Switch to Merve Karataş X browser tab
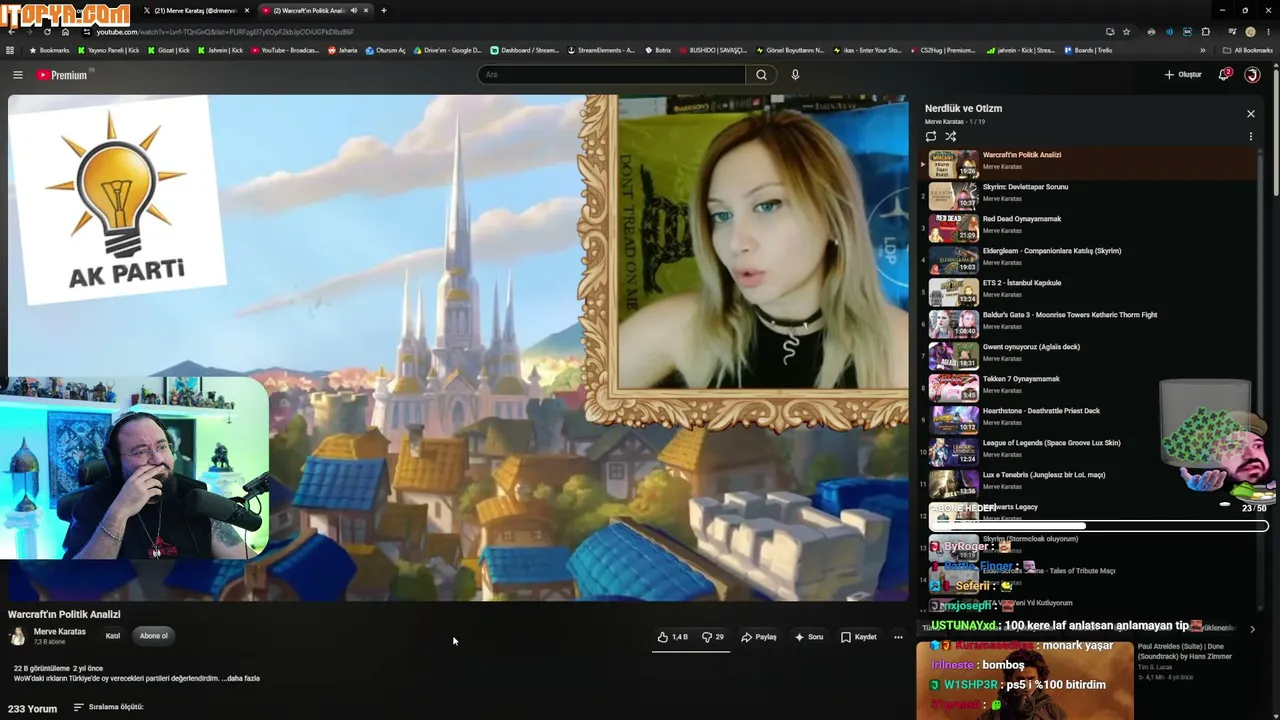This screenshot has height=720, width=1280. coord(196,10)
